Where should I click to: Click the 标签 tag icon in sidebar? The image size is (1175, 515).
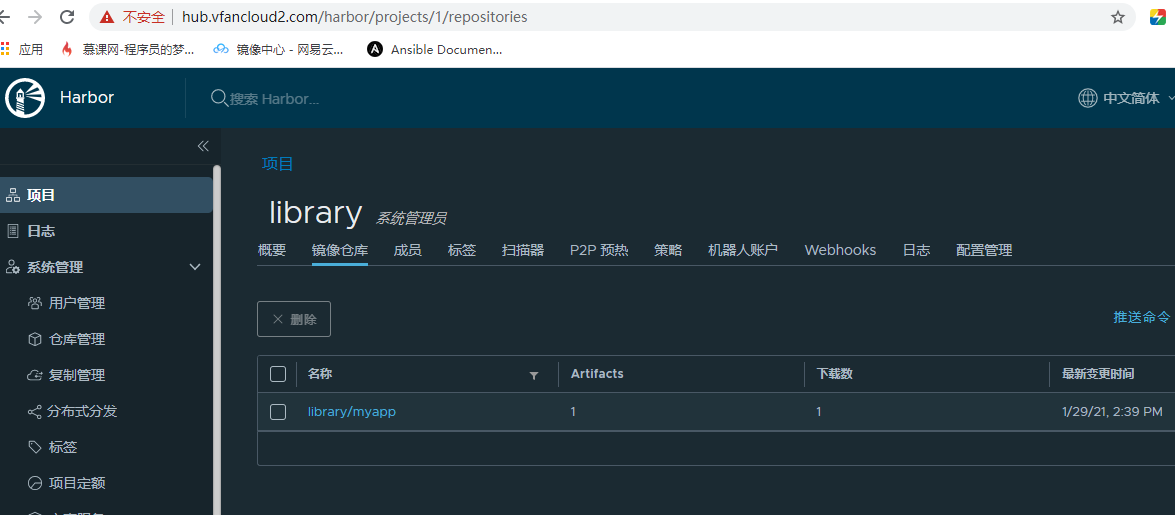pos(34,448)
